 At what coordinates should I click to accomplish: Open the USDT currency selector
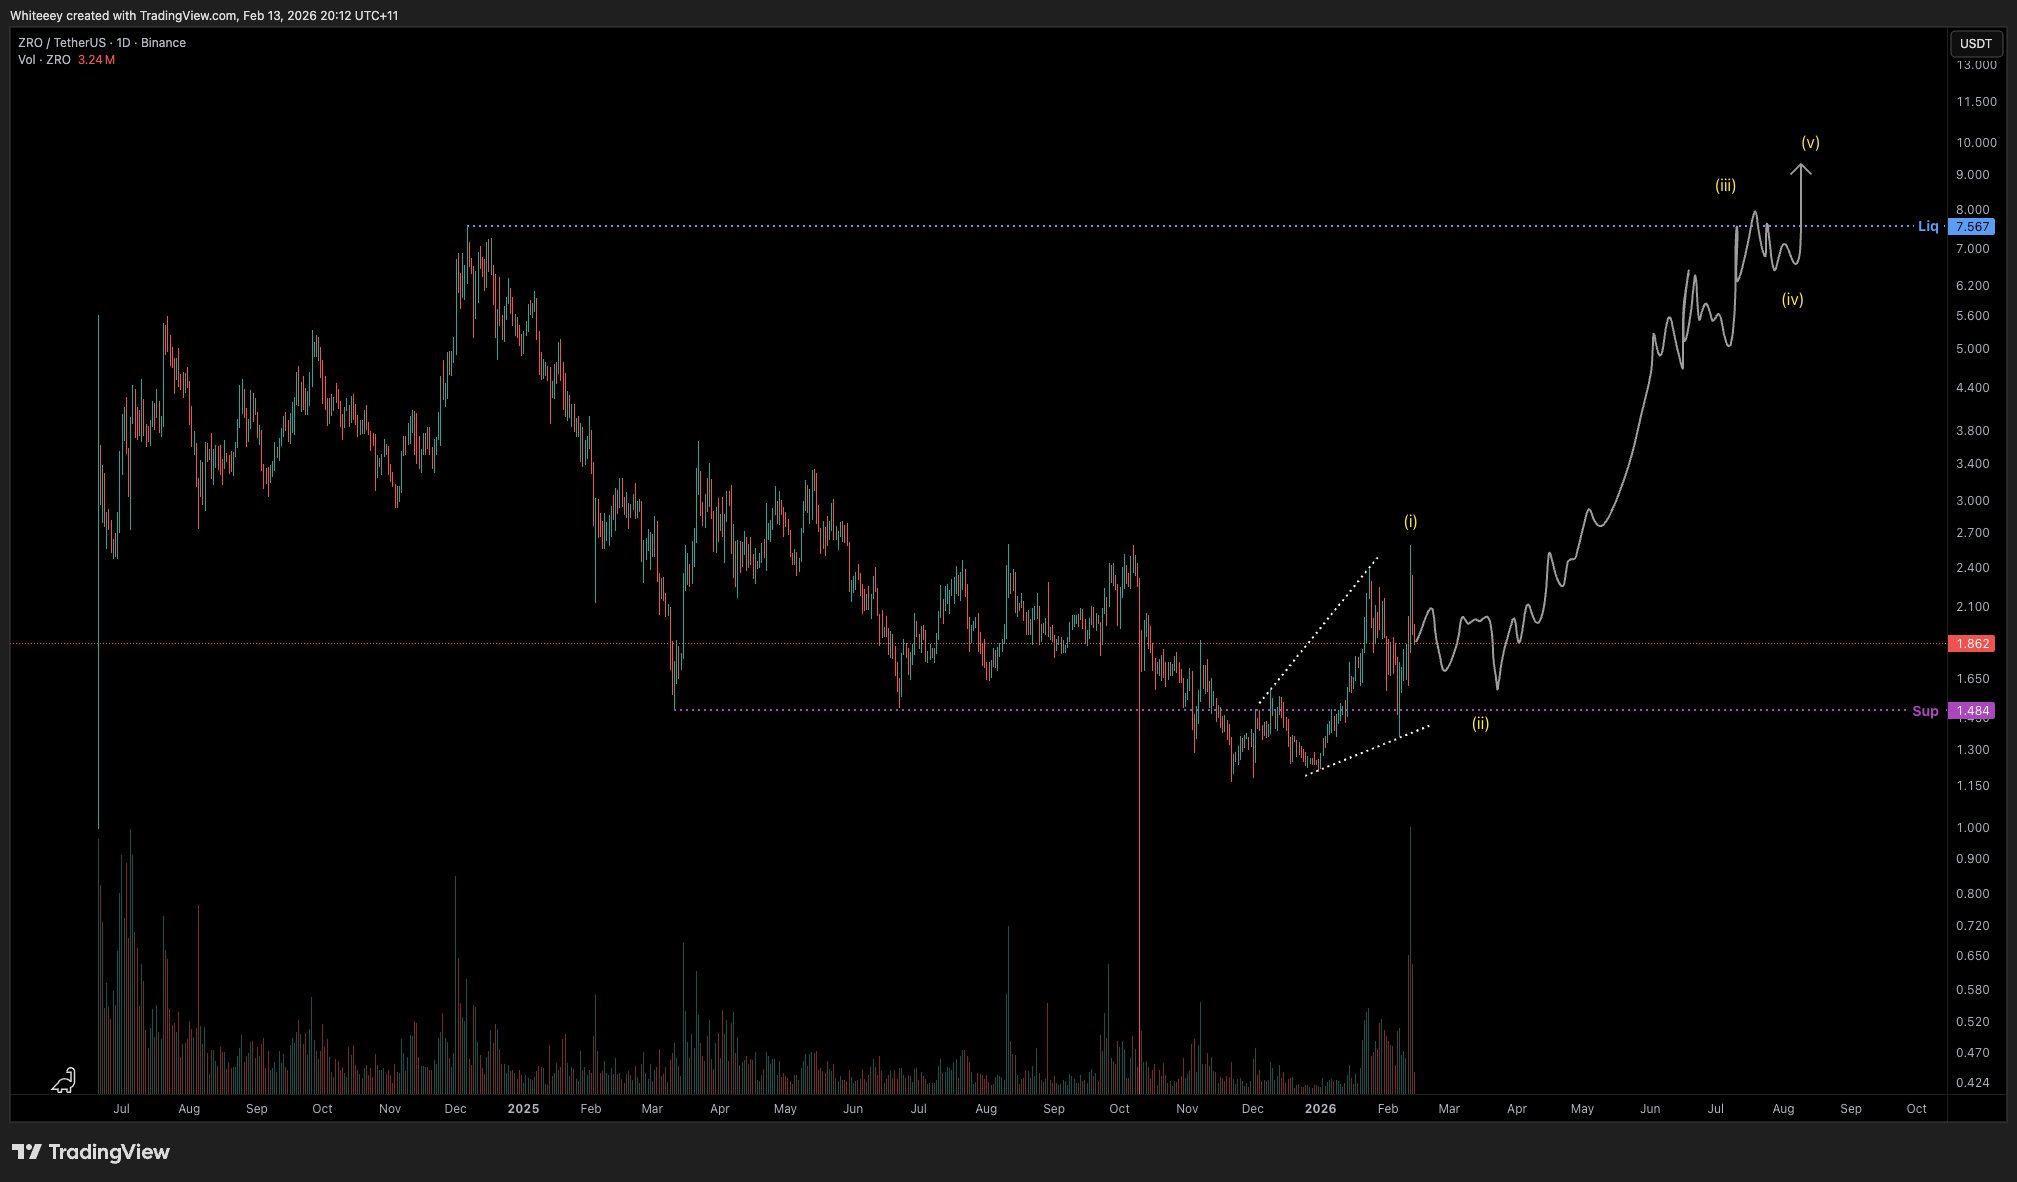click(1975, 43)
